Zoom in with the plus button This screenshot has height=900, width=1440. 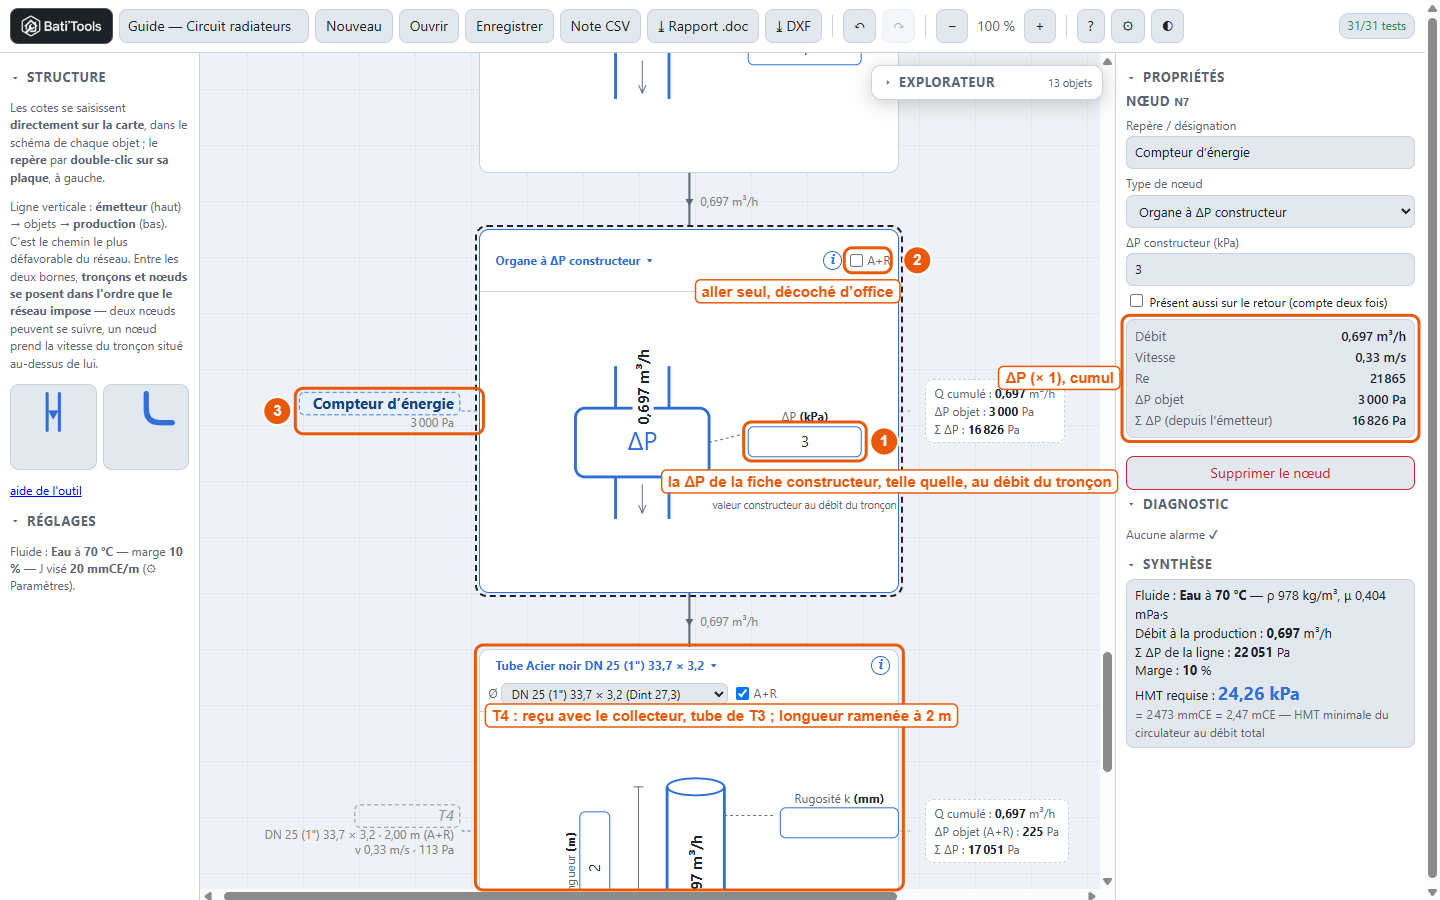1040,26
